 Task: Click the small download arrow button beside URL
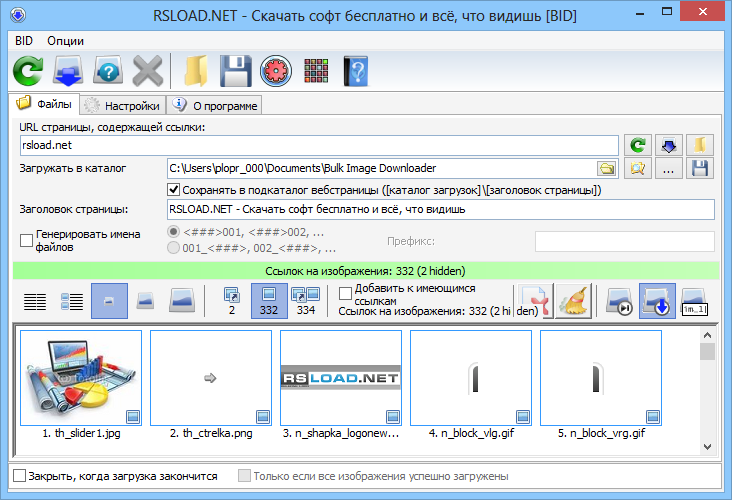pyautogui.click(x=669, y=145)
